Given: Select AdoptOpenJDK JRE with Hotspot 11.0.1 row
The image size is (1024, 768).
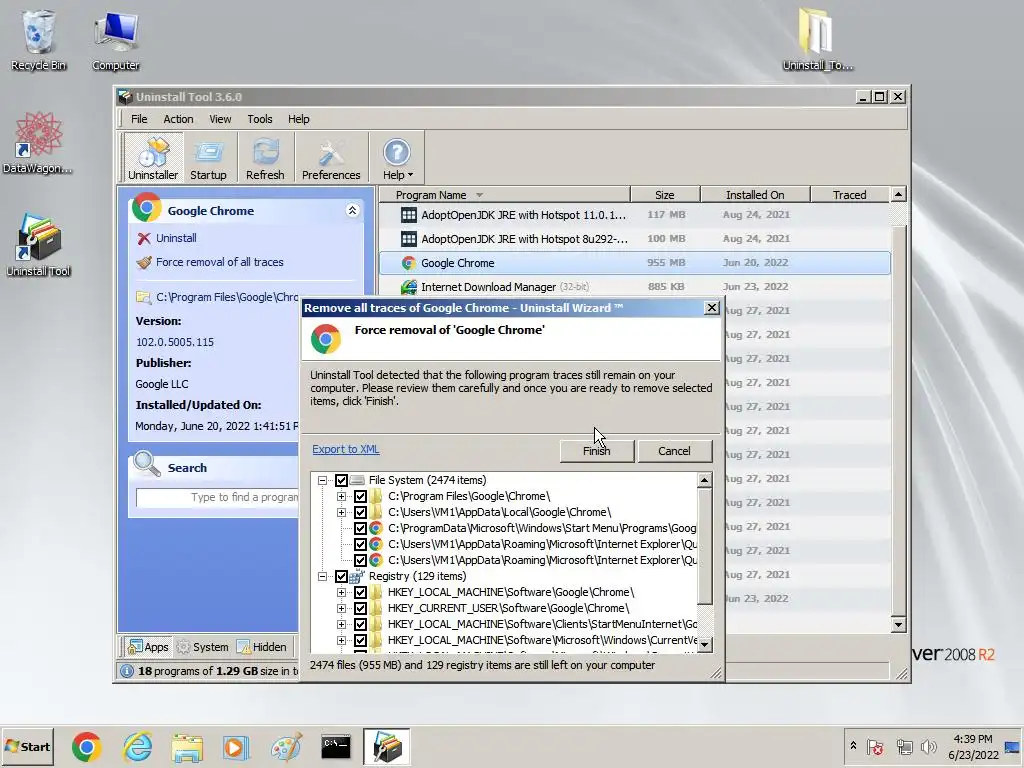Looking at the screenshot, I should (x=634, y=215).
